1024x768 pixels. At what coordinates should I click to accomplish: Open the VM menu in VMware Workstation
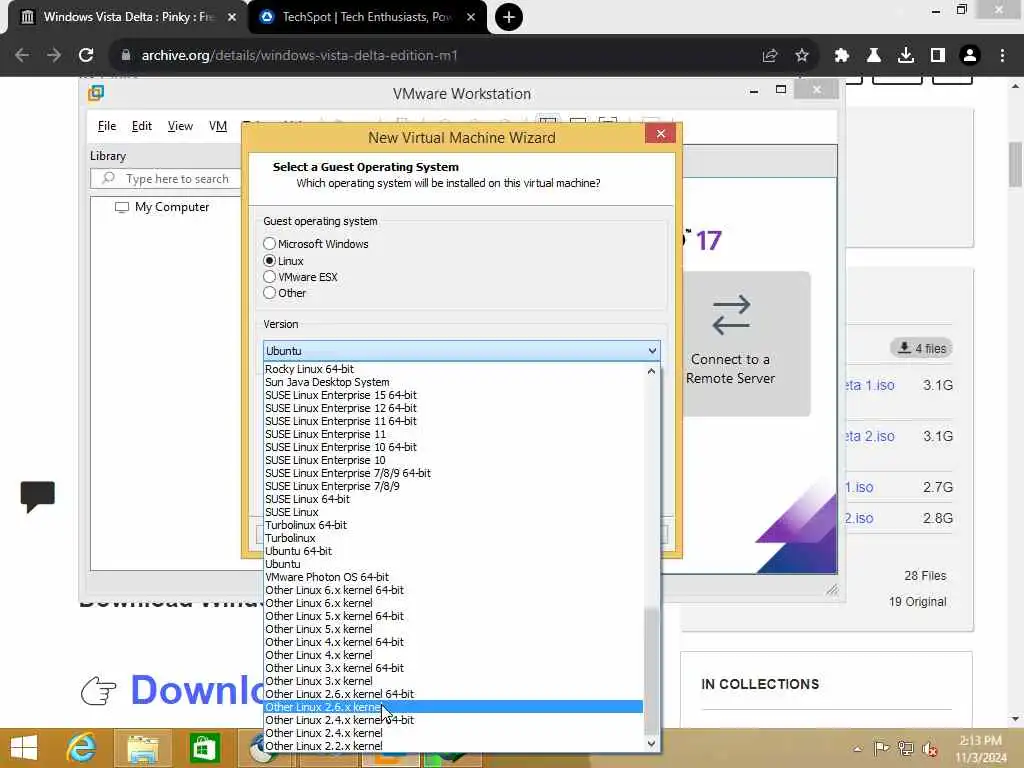tap(217, 126)
